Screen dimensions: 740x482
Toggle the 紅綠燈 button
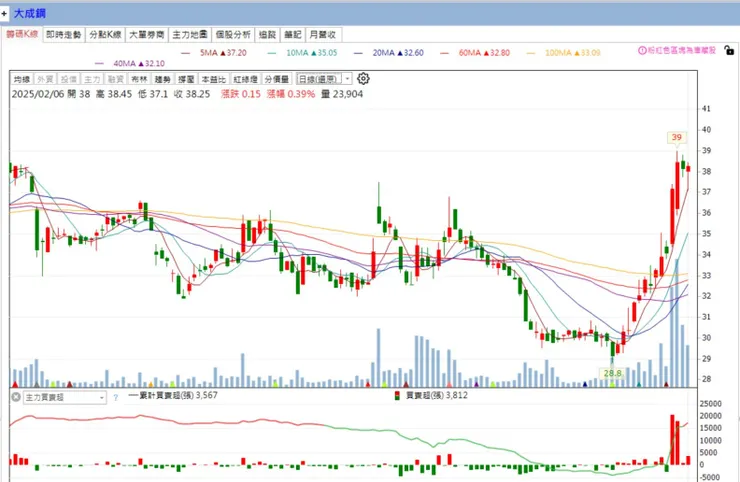(245, 79)
